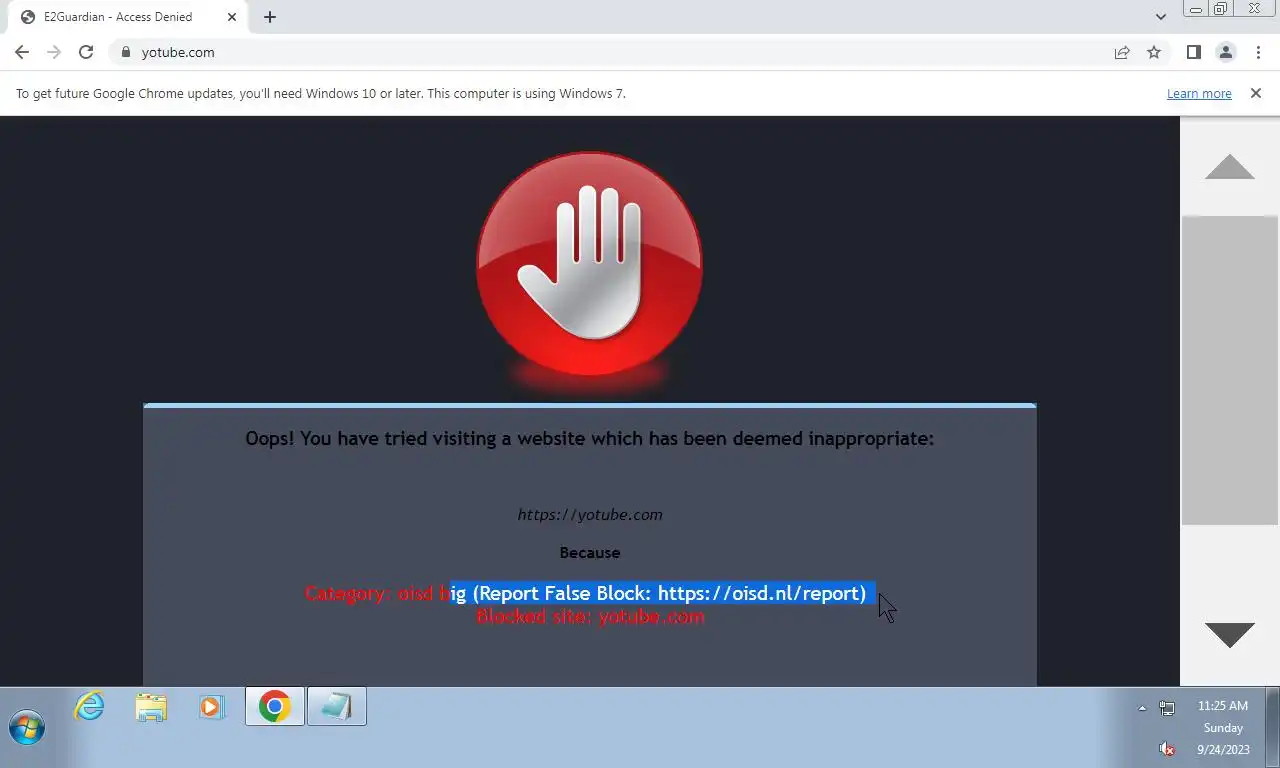
Task: Click the 'Because' text
Action: tap(590, 553)
